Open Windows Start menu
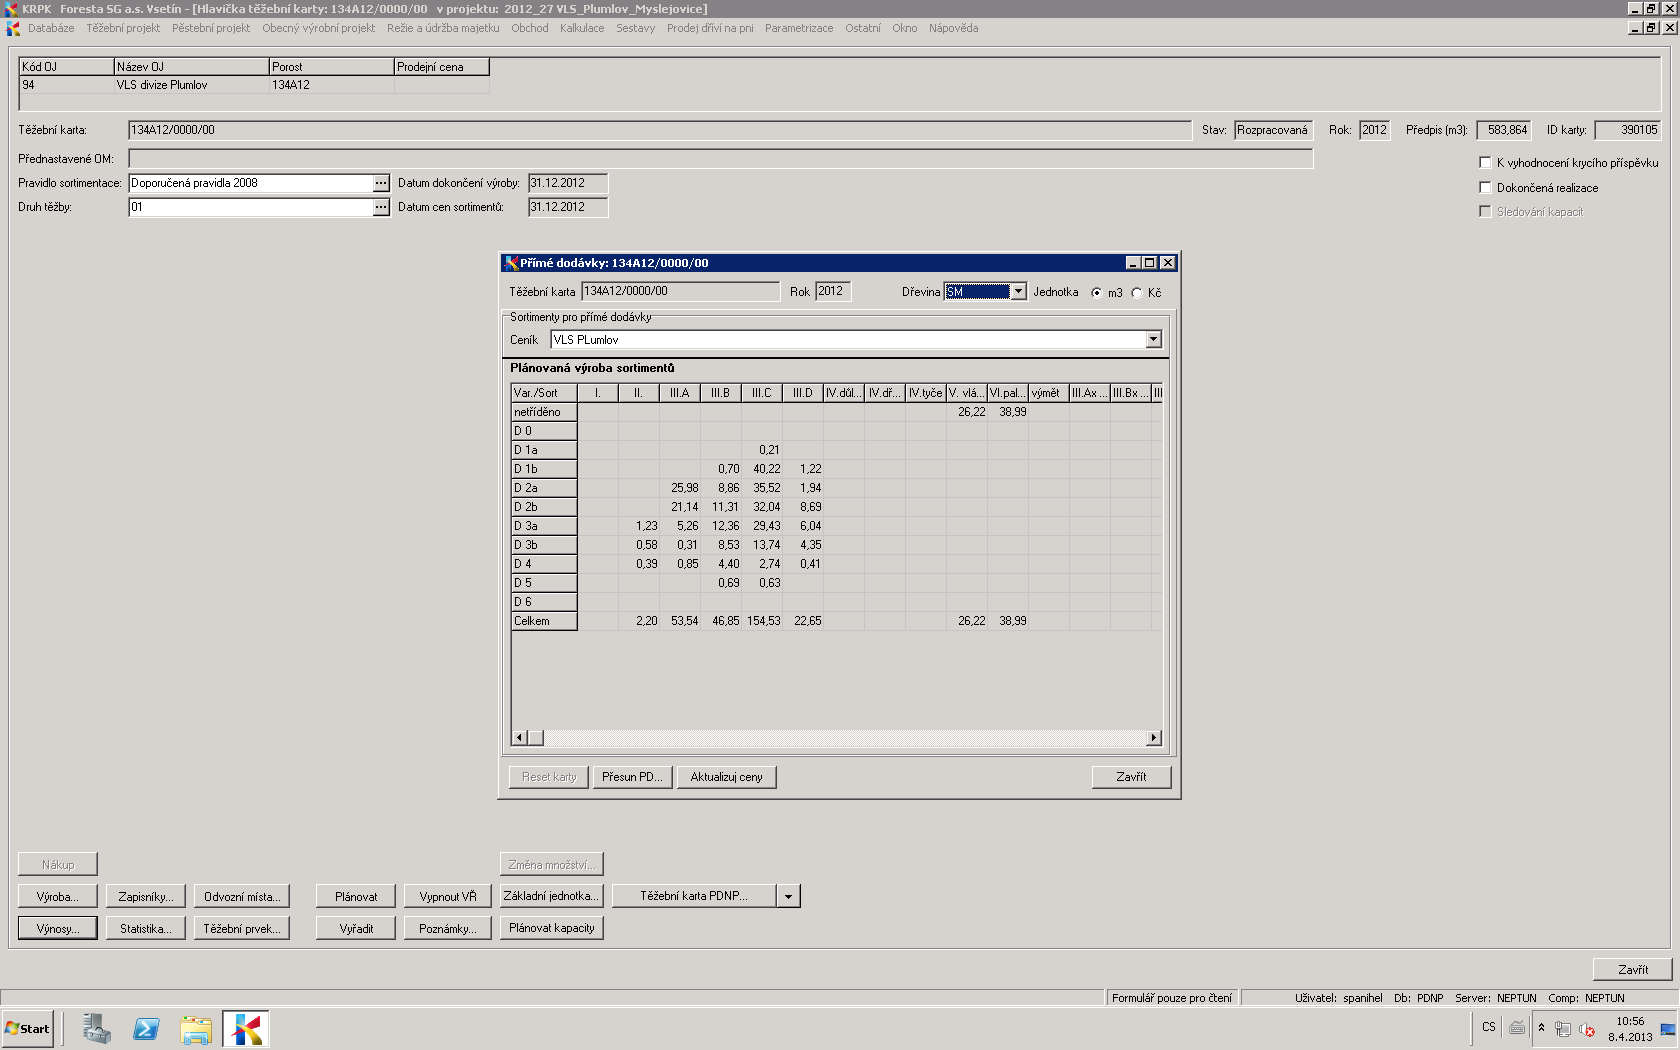This screenshot has width=1680, height=1050. click(x=28, y=1028)
